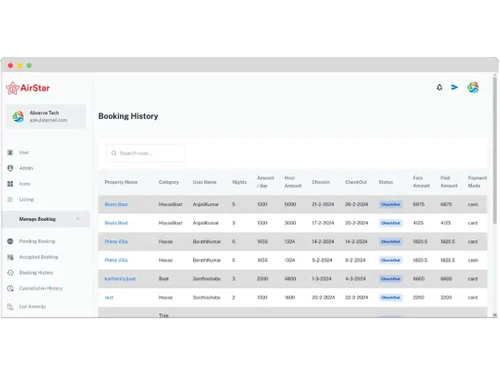This screenshot has height=375, width=500.
Task: Open notifications bell icon
Action: pyautogui.click(x=439, y=87)
